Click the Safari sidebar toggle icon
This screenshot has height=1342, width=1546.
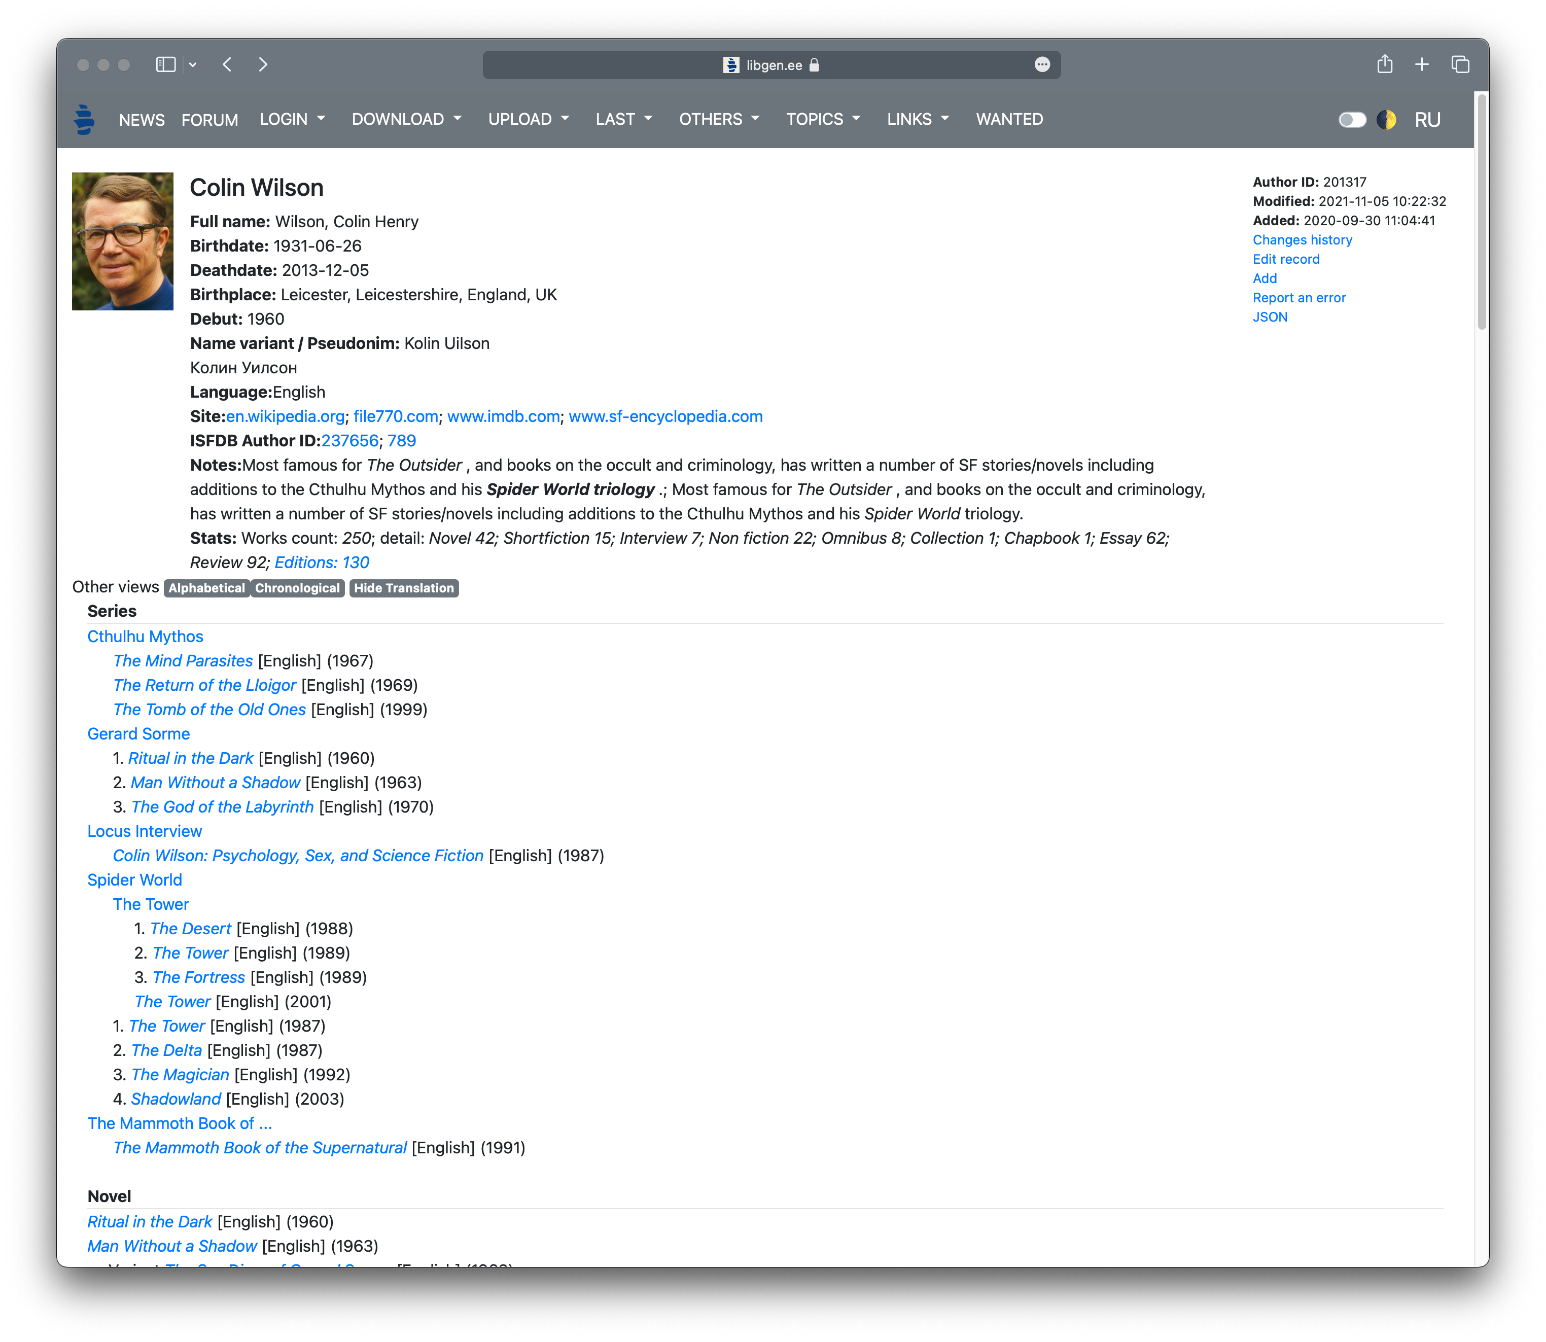pyautogui.click(x=166, y=64)
